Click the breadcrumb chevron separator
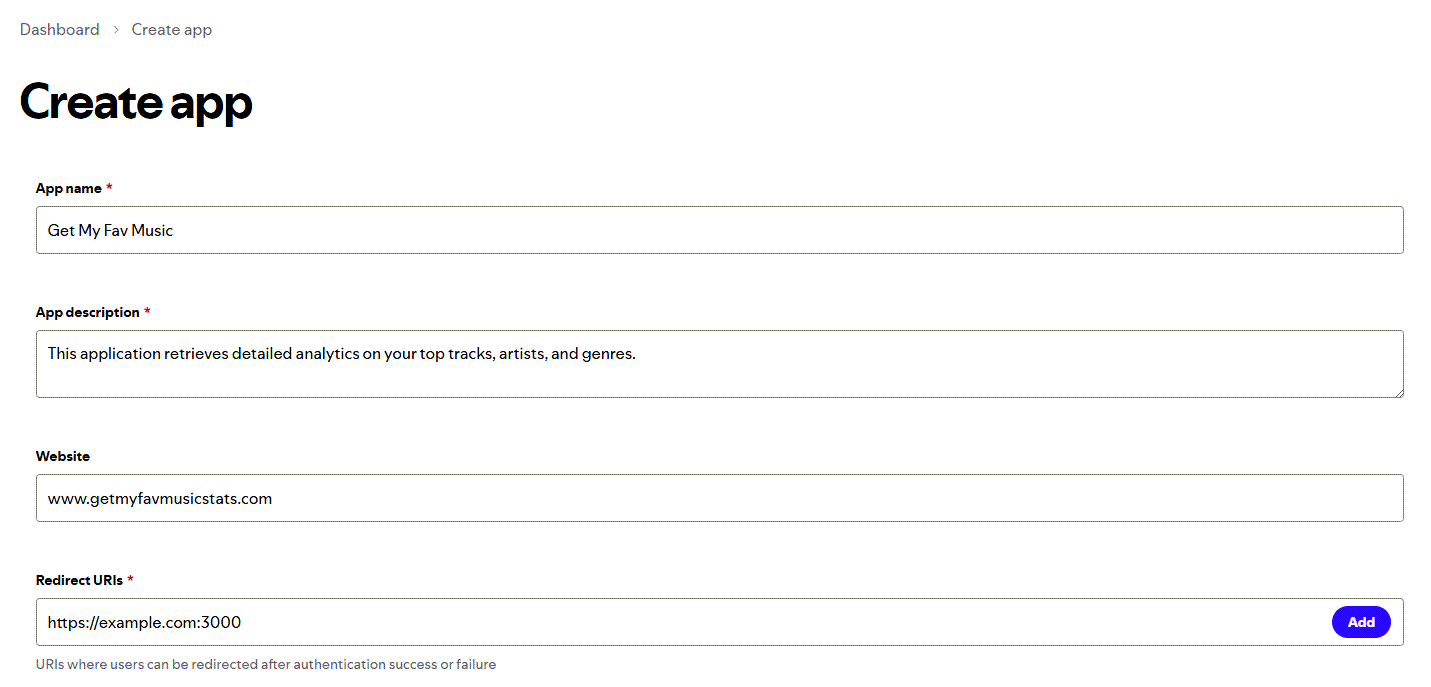 pos(114,29)
